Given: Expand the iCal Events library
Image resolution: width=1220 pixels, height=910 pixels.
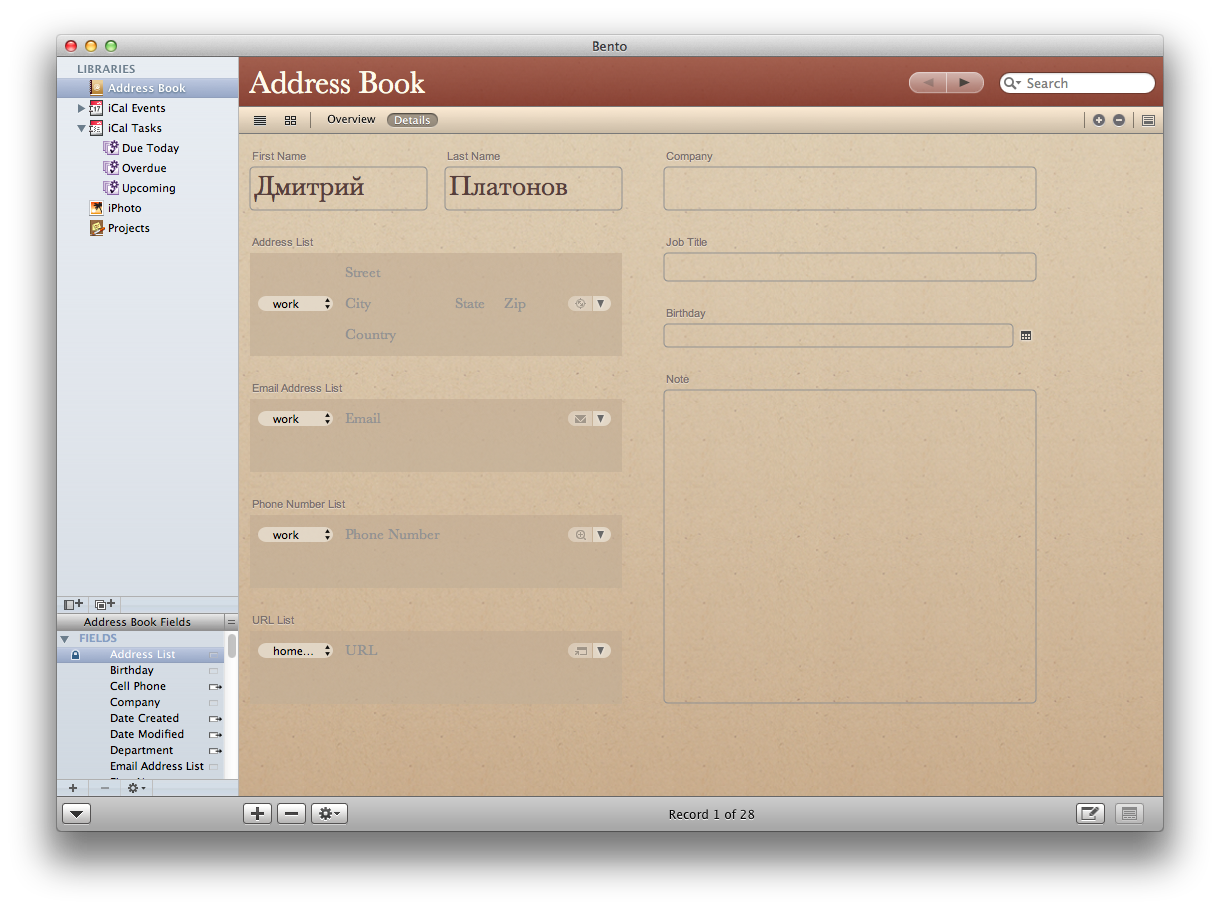Looking at the screenshot, I should (x=82, y=108).
